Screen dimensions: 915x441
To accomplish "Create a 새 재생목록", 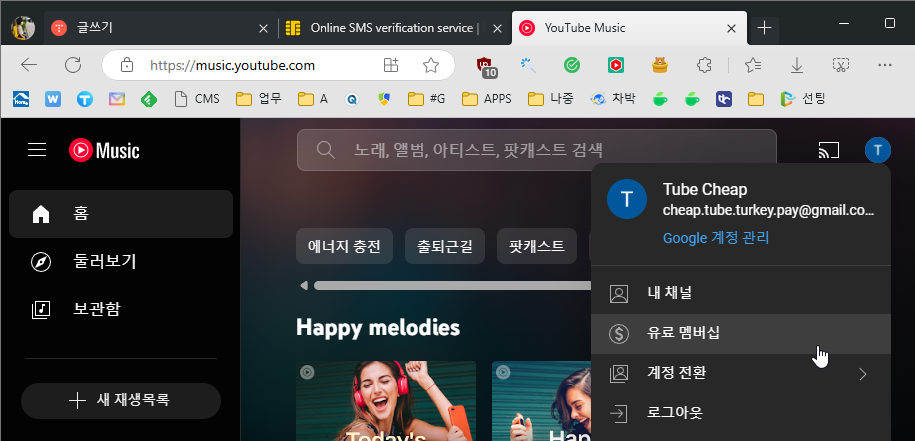I will [x=121, y=401].
